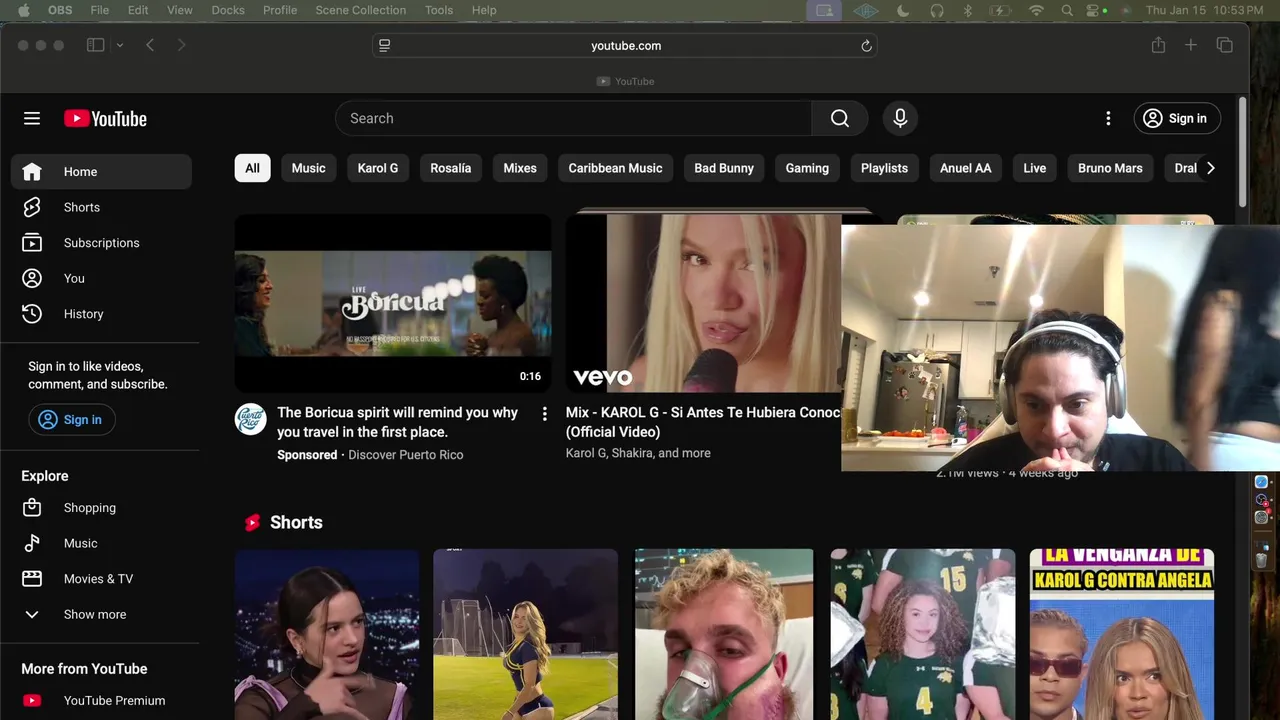Click the sidebar Sign in button

[71, 420]
